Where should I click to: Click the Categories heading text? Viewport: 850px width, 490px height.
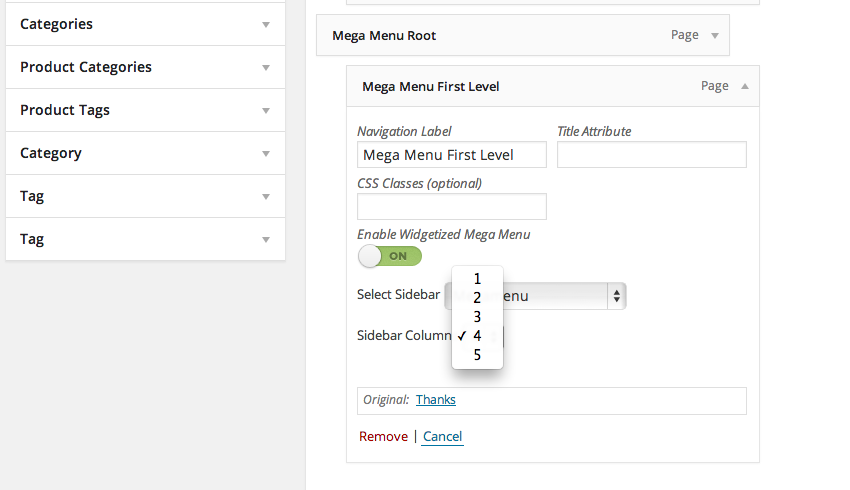tap(56, 24)
